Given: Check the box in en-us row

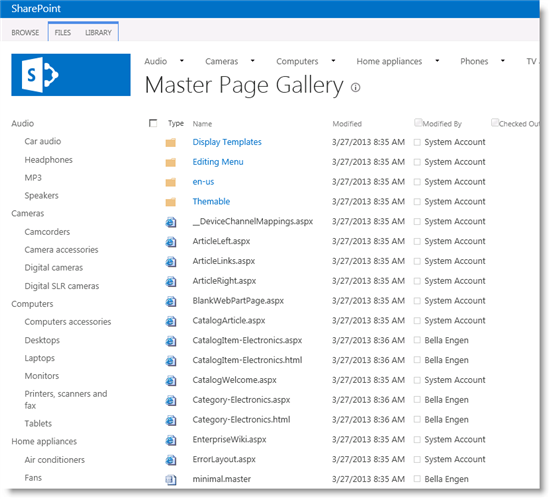Looking at the screenshot, I should (x=417, y=182).
